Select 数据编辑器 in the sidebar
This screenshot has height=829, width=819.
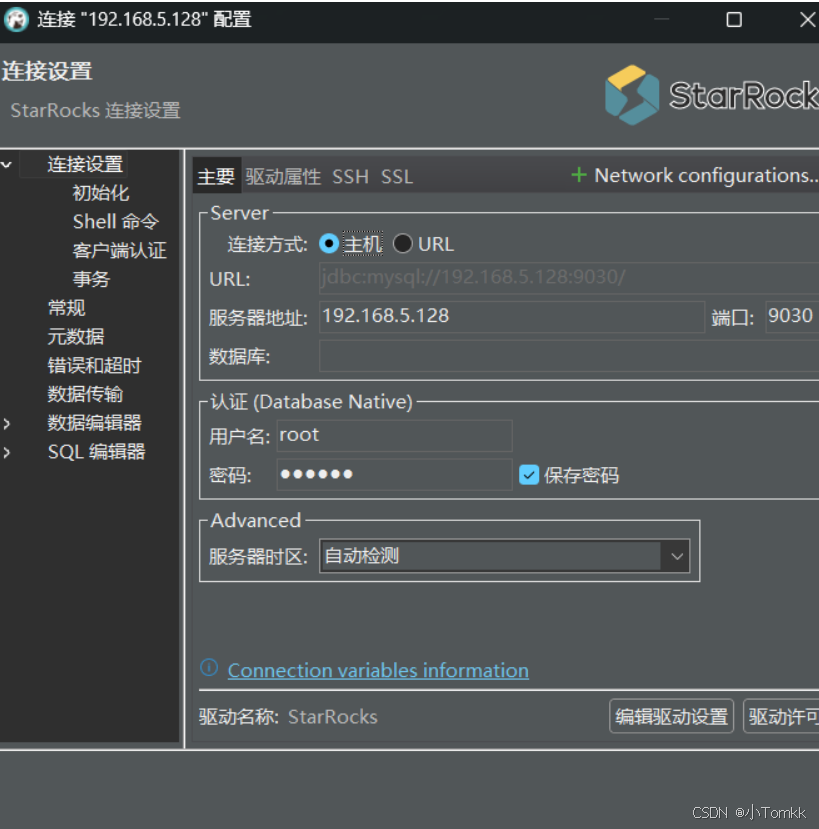(x=95, y=423)
